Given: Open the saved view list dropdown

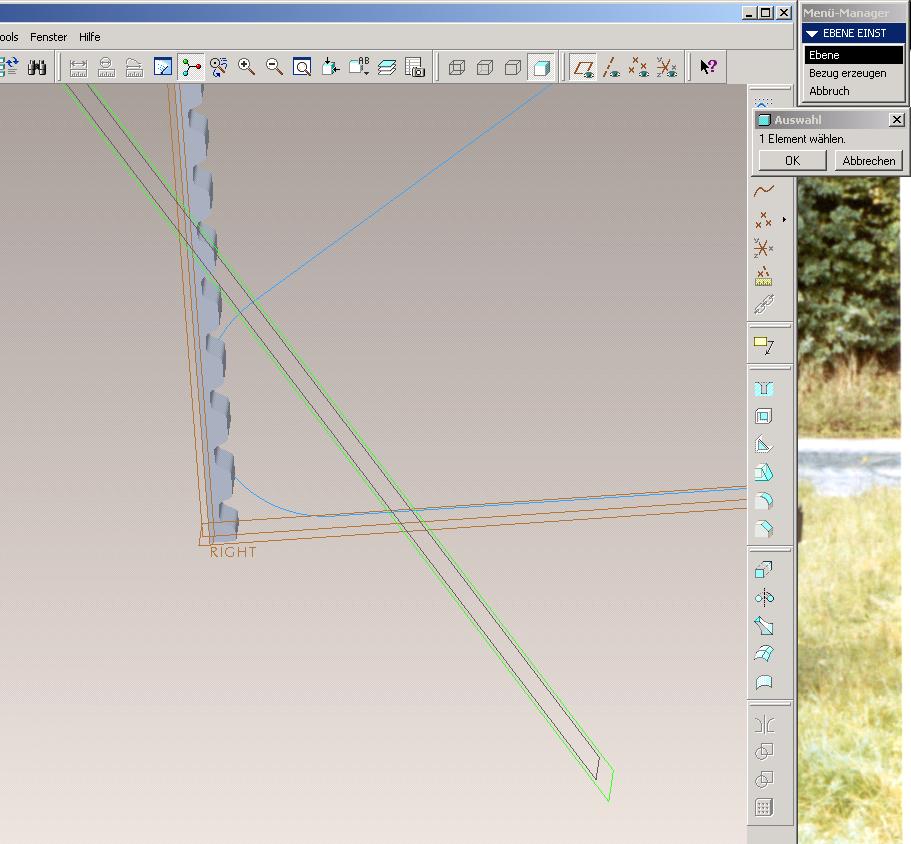Looking at the screenshot, I should (x=358, y=67).
